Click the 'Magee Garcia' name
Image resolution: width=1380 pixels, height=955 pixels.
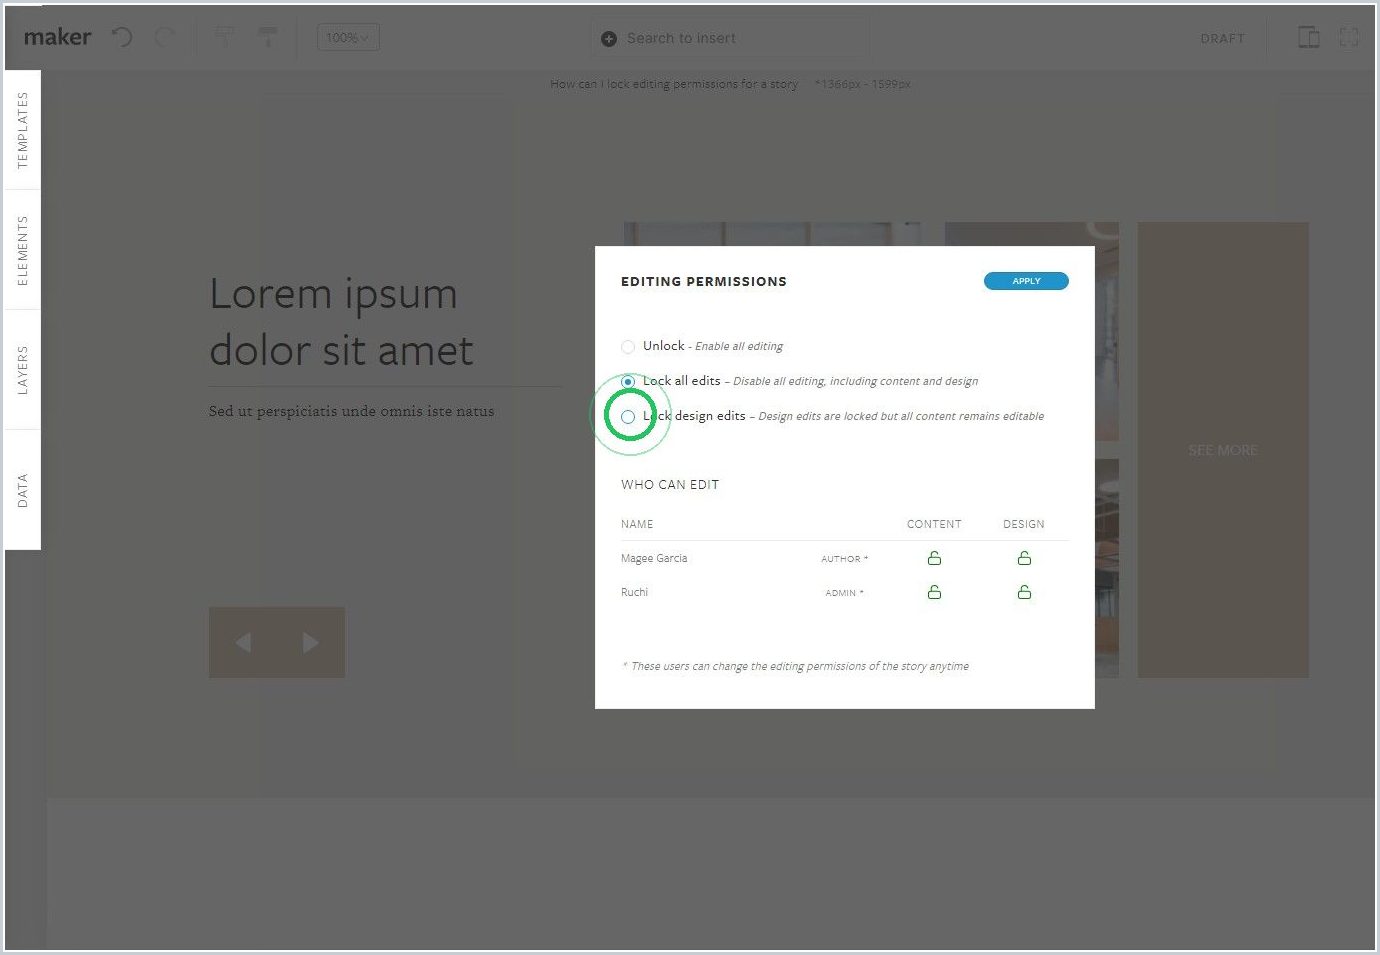pyautogui.click(x=654, y=558)
